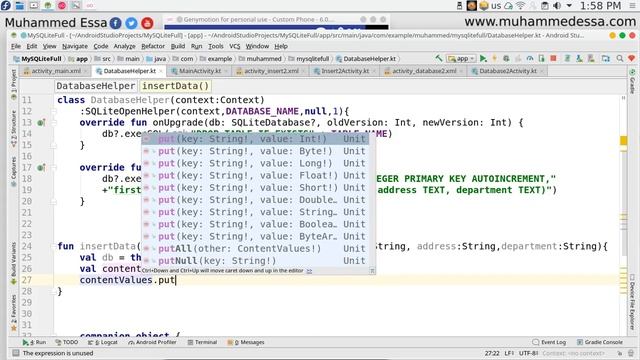
Task: Click override gutter icon on line 17
Action: (41, 167)
